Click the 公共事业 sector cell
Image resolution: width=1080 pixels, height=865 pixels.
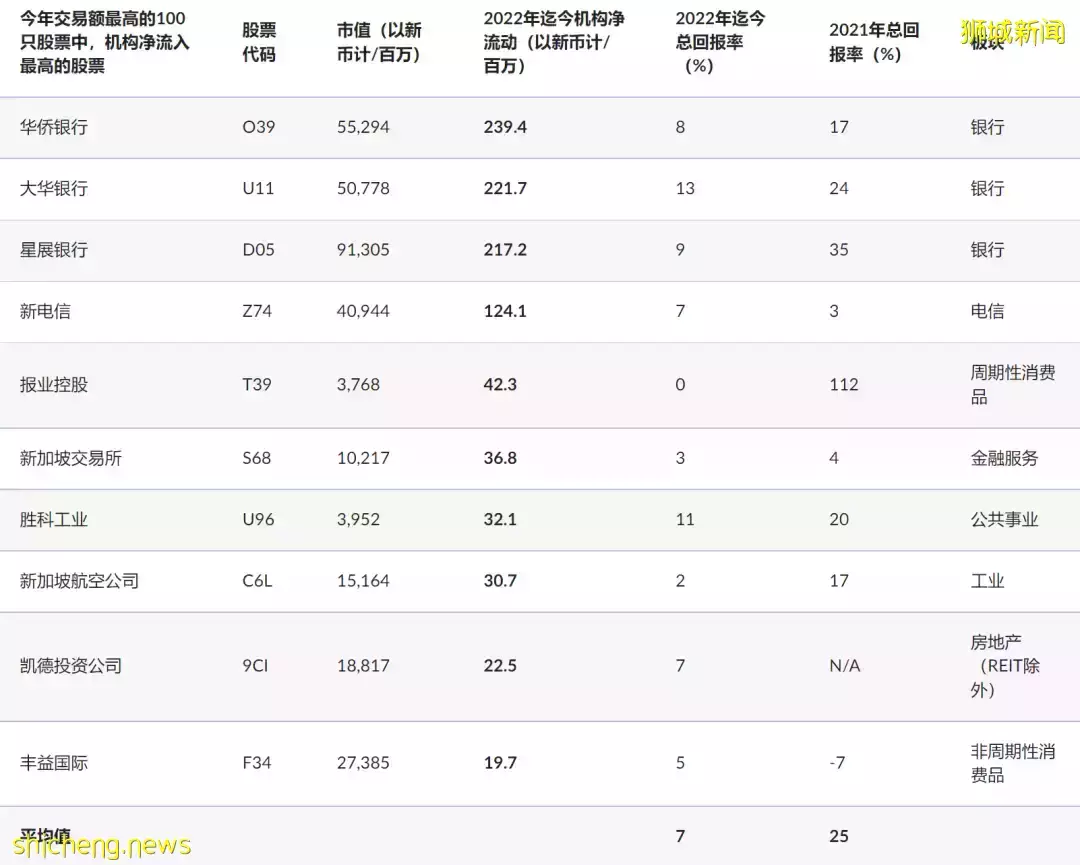click(1004, 520)
